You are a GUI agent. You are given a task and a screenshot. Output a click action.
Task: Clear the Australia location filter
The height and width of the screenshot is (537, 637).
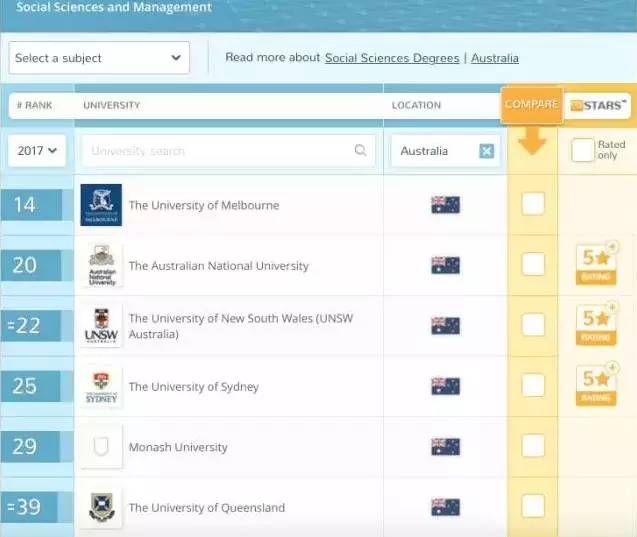click(487, 151)
